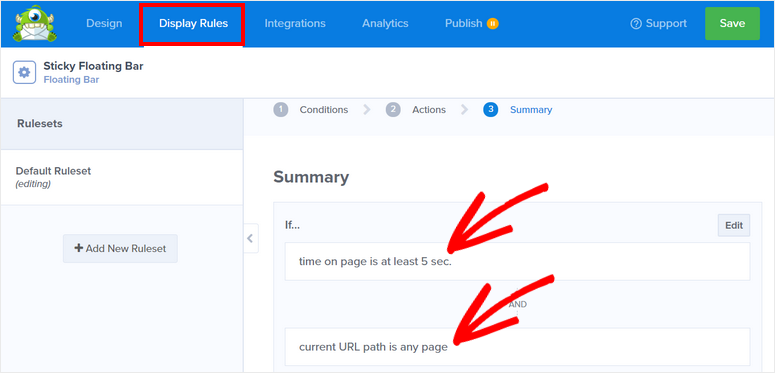
Task: Go to step 2 Actions
Action: click(416, 110)
